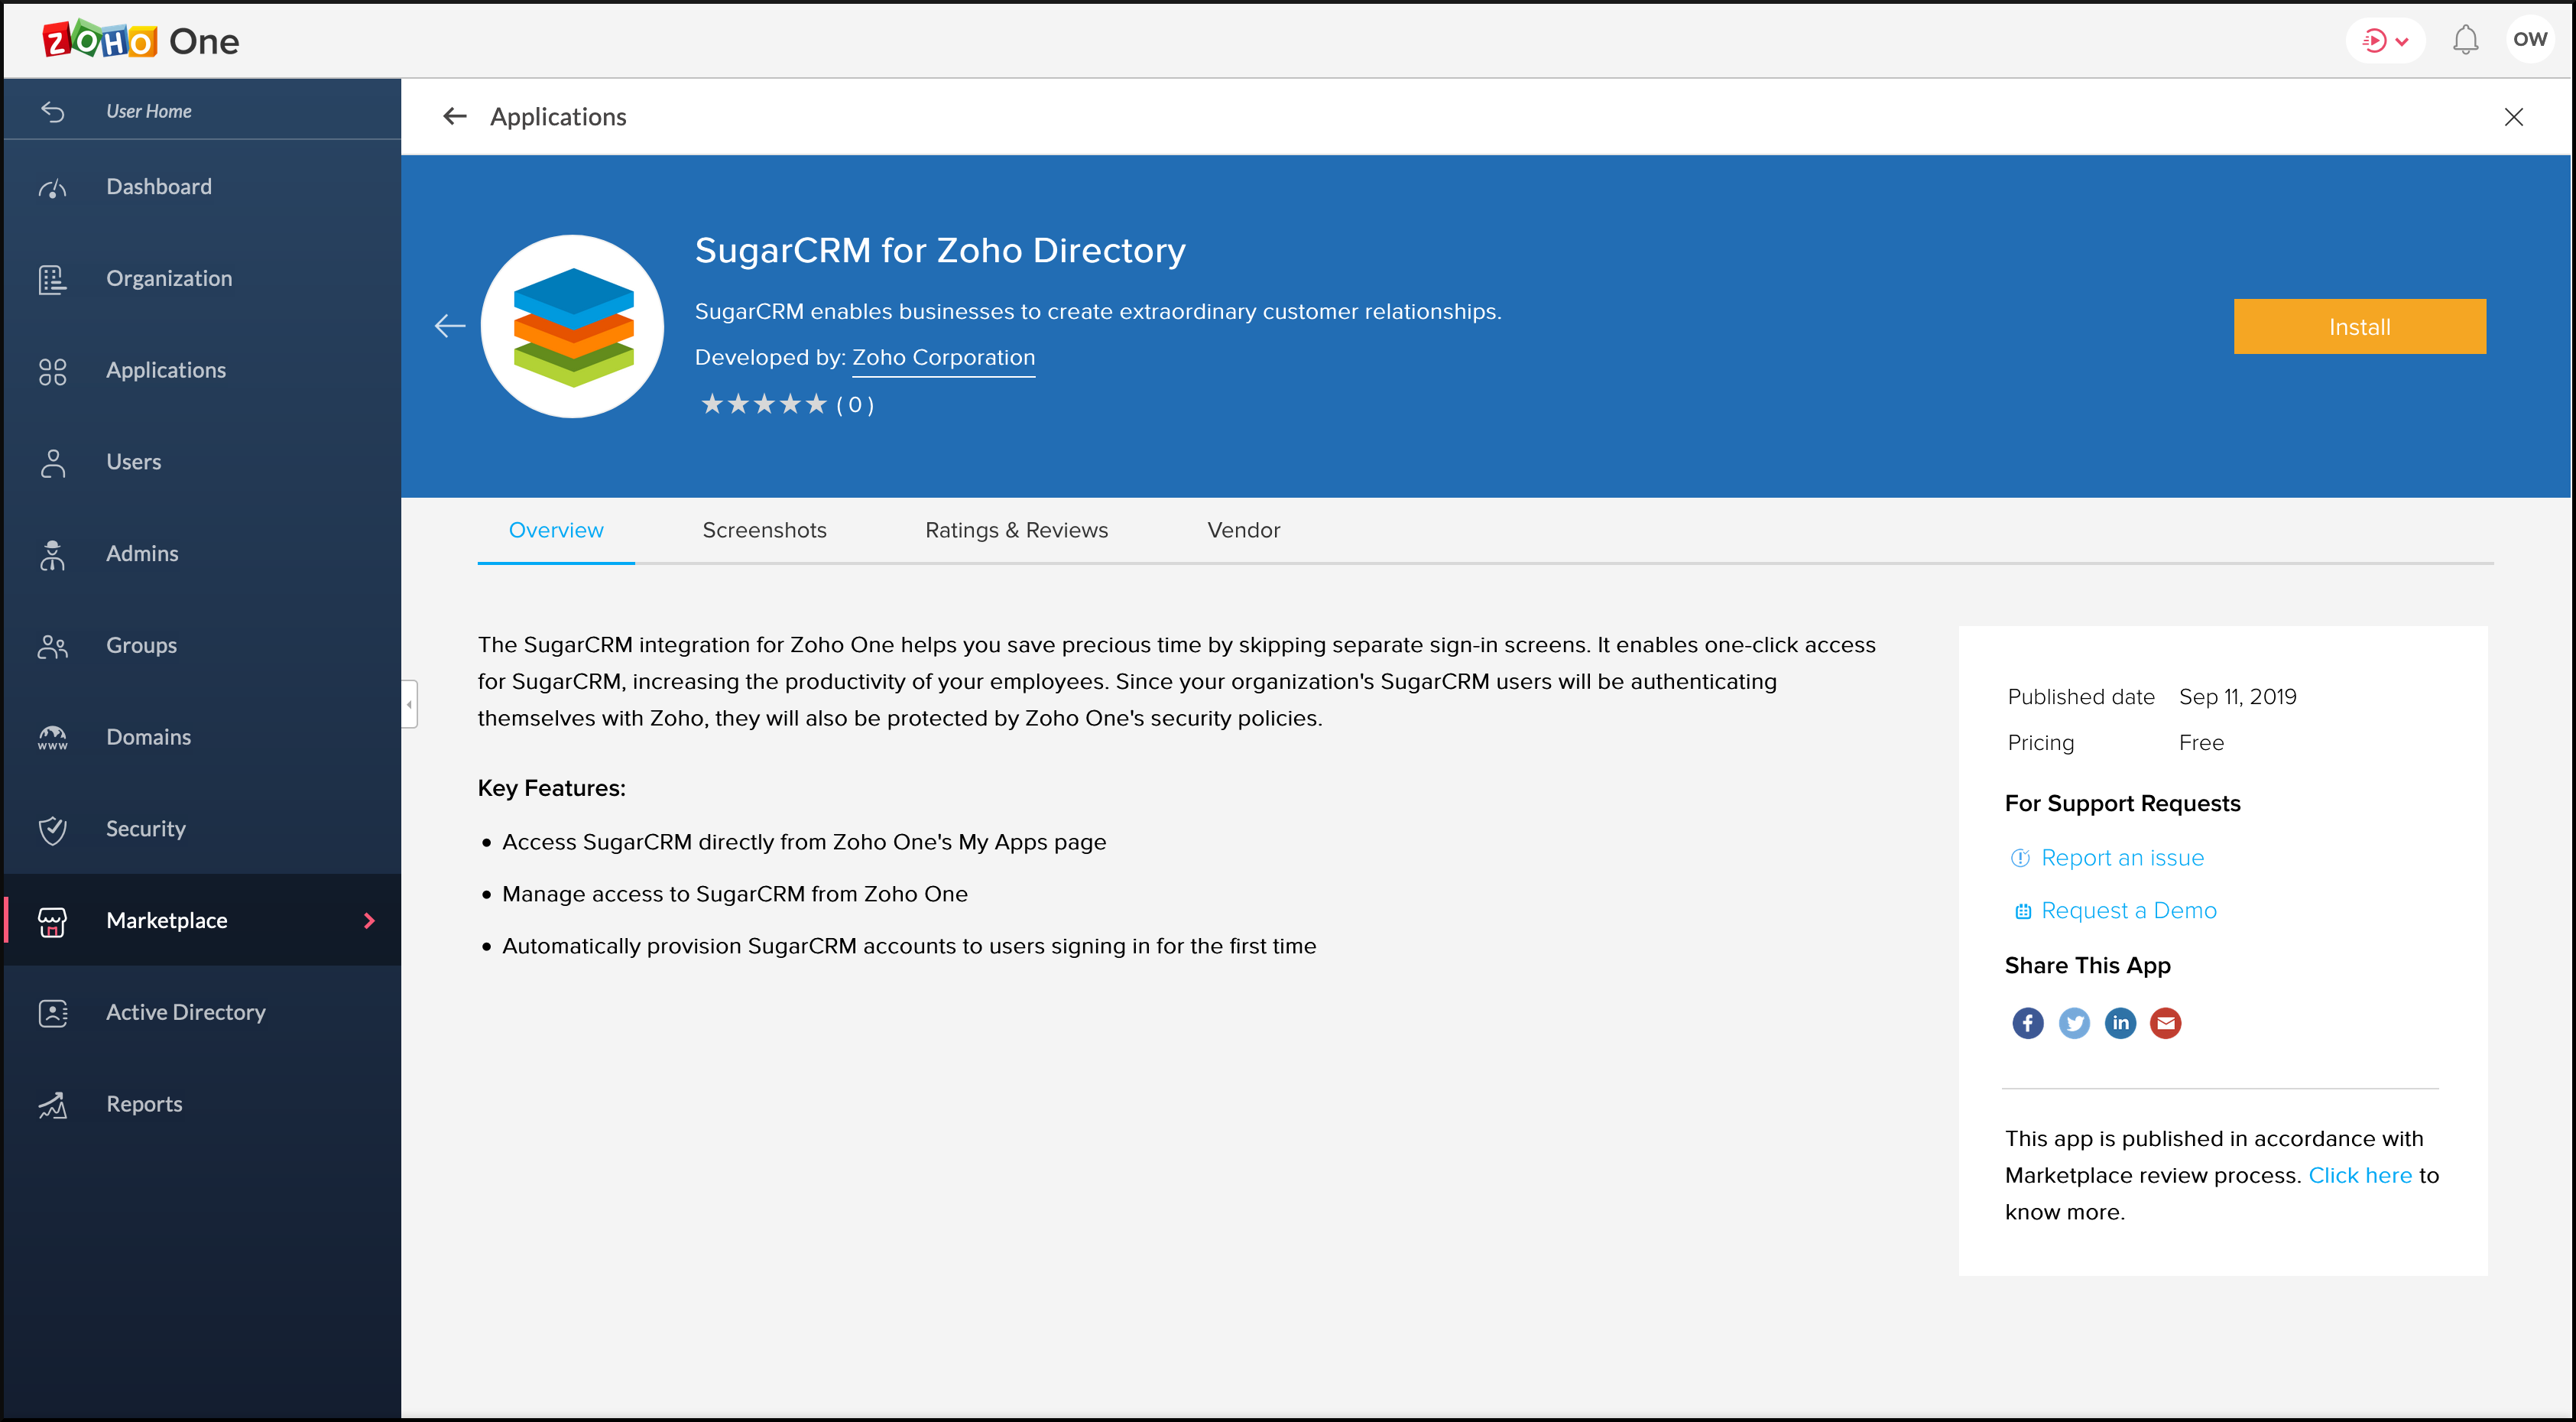
Task: Share the app on Twitter
Action: [2073, 1023]
